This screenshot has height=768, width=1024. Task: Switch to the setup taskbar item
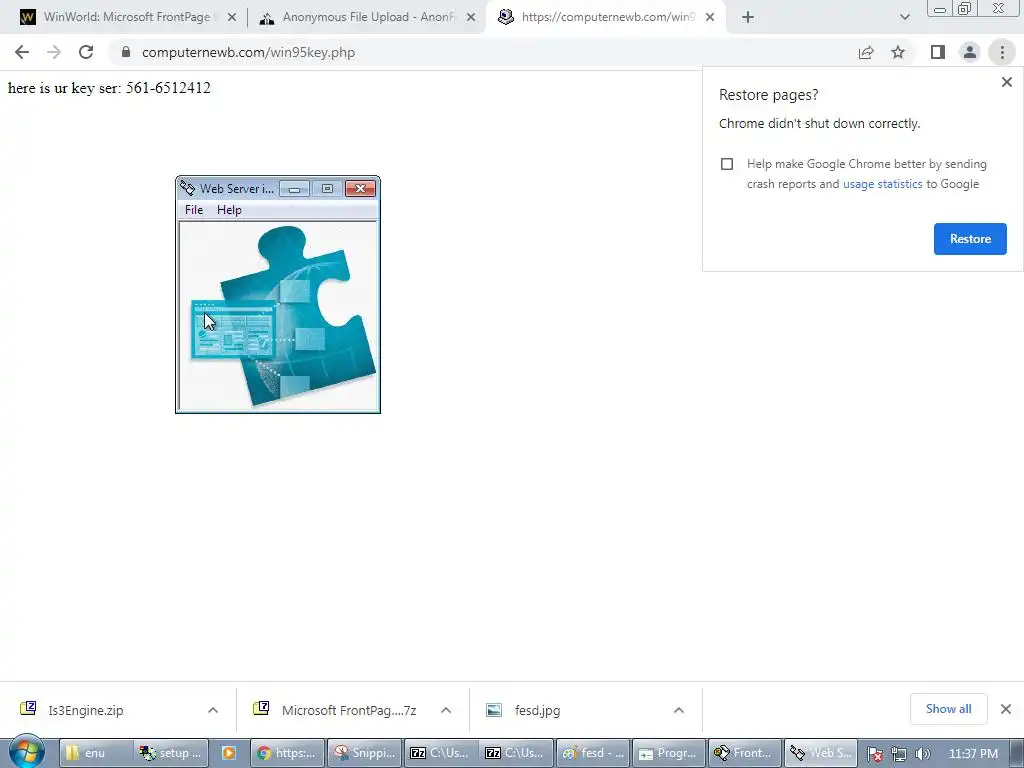[172, 753]
